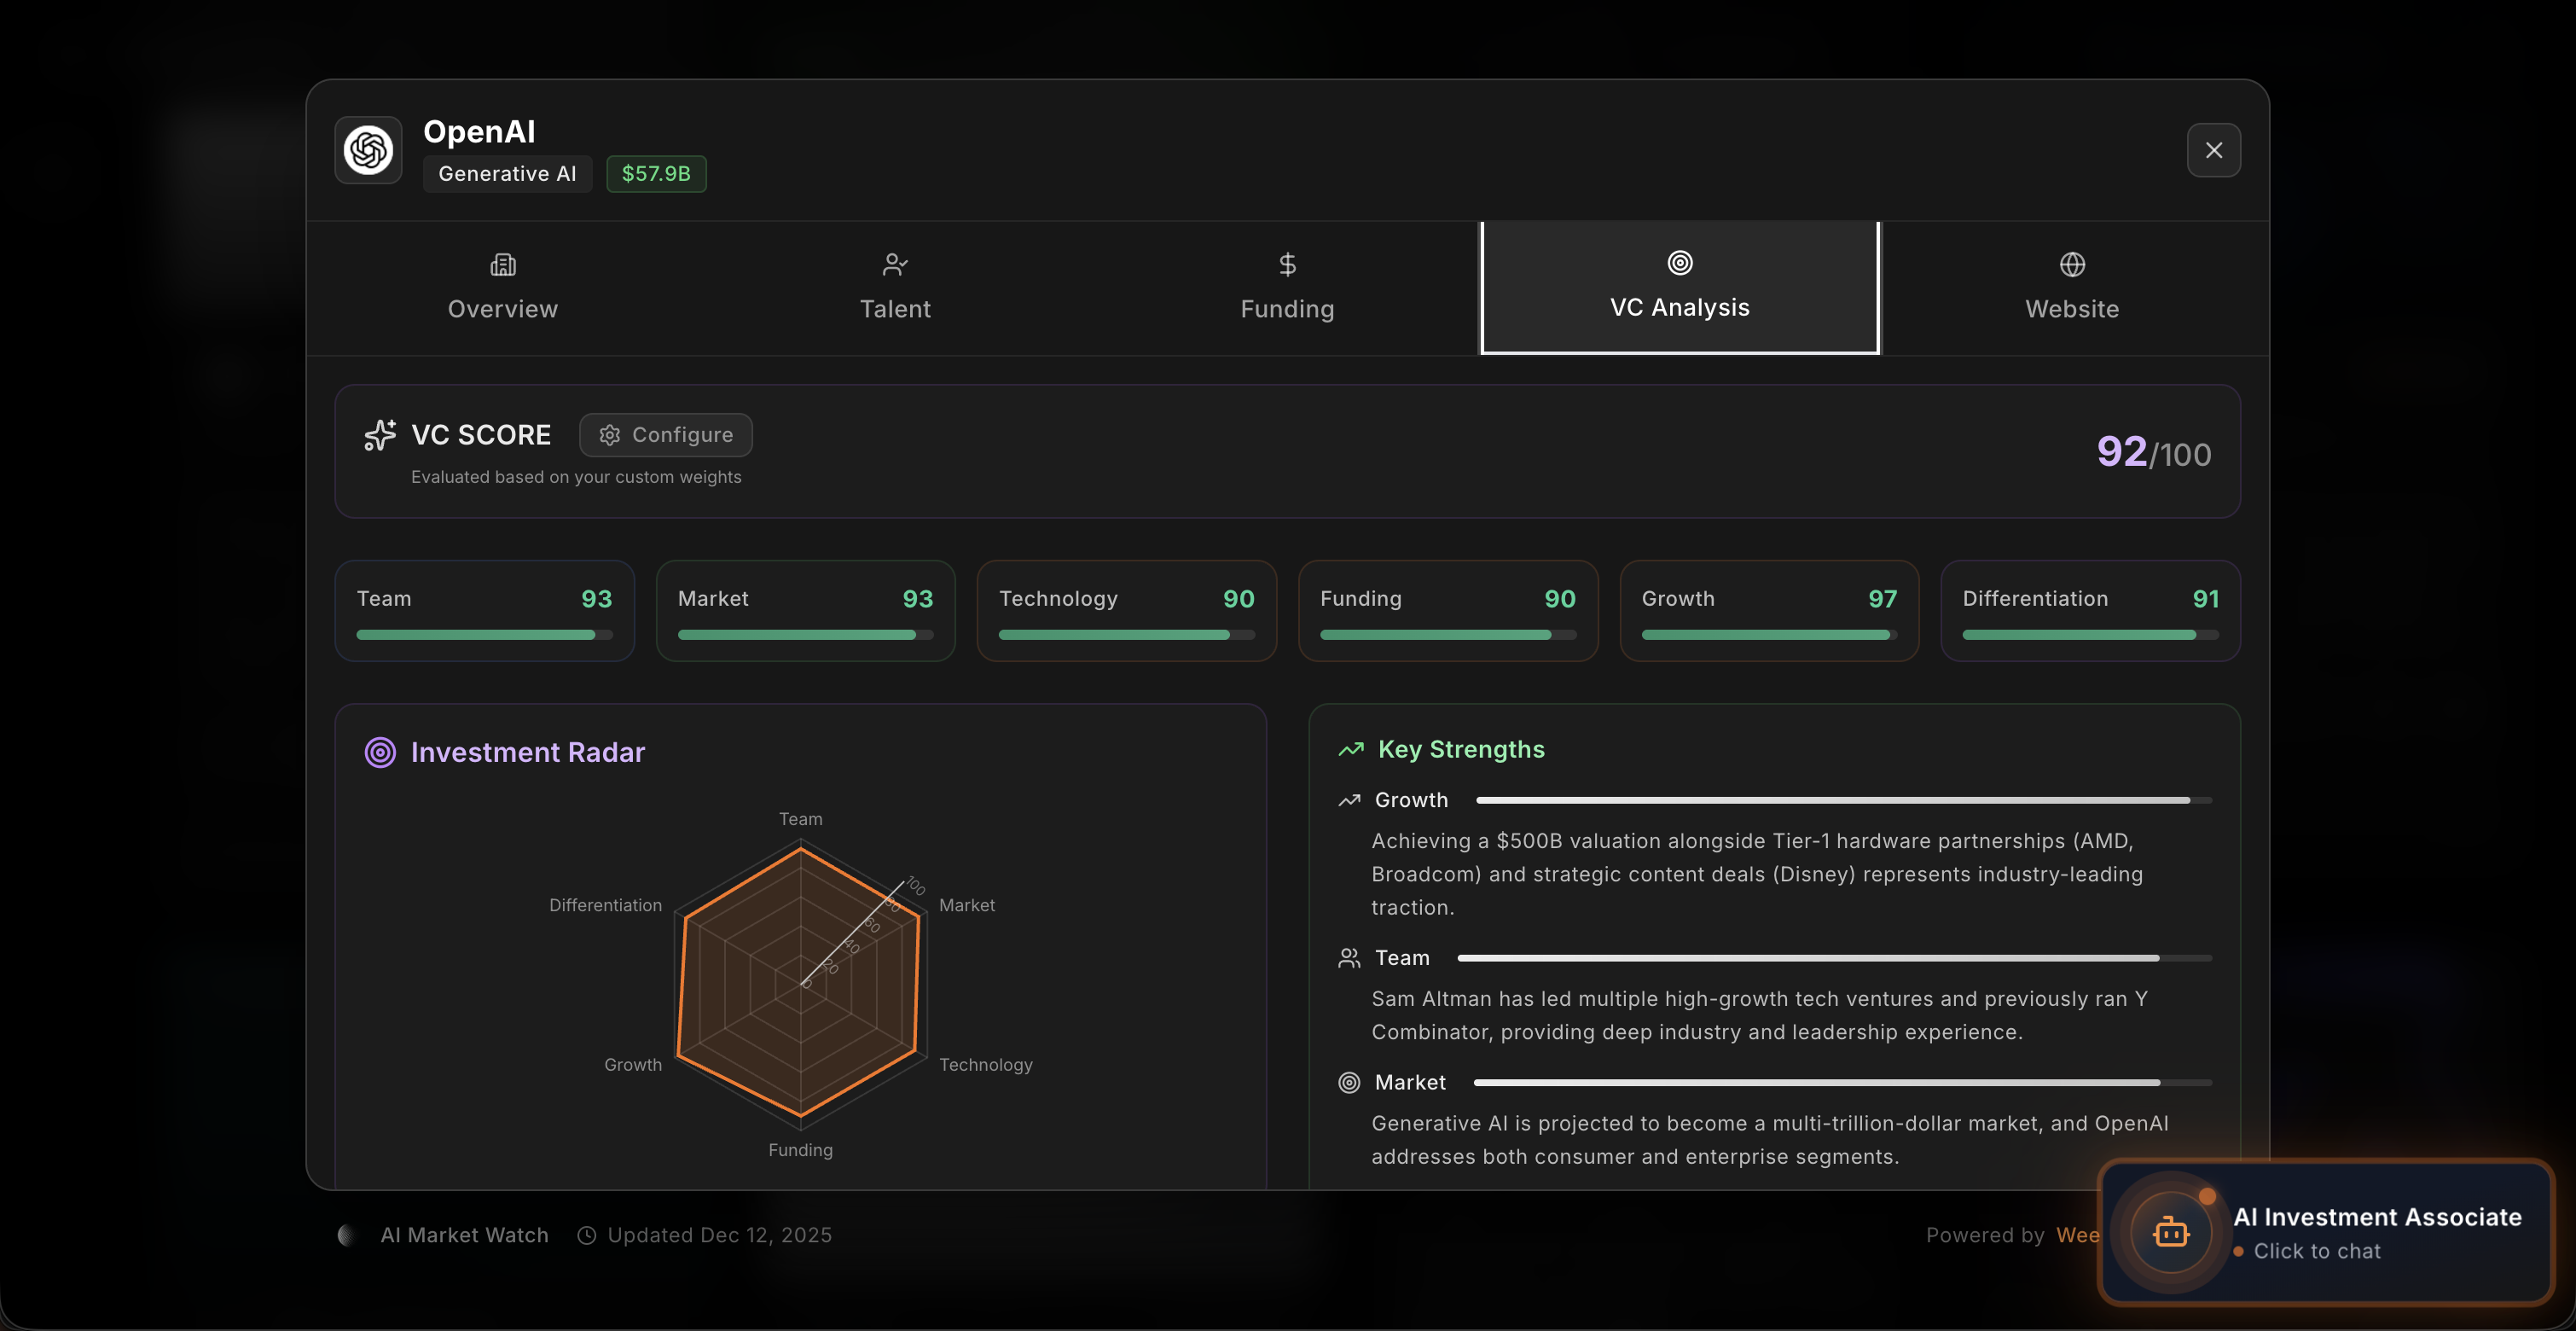This screenshot has width=2576, height=1331.
Task: Click the radar chart Funding axis label
Action: coord(800,1150)
